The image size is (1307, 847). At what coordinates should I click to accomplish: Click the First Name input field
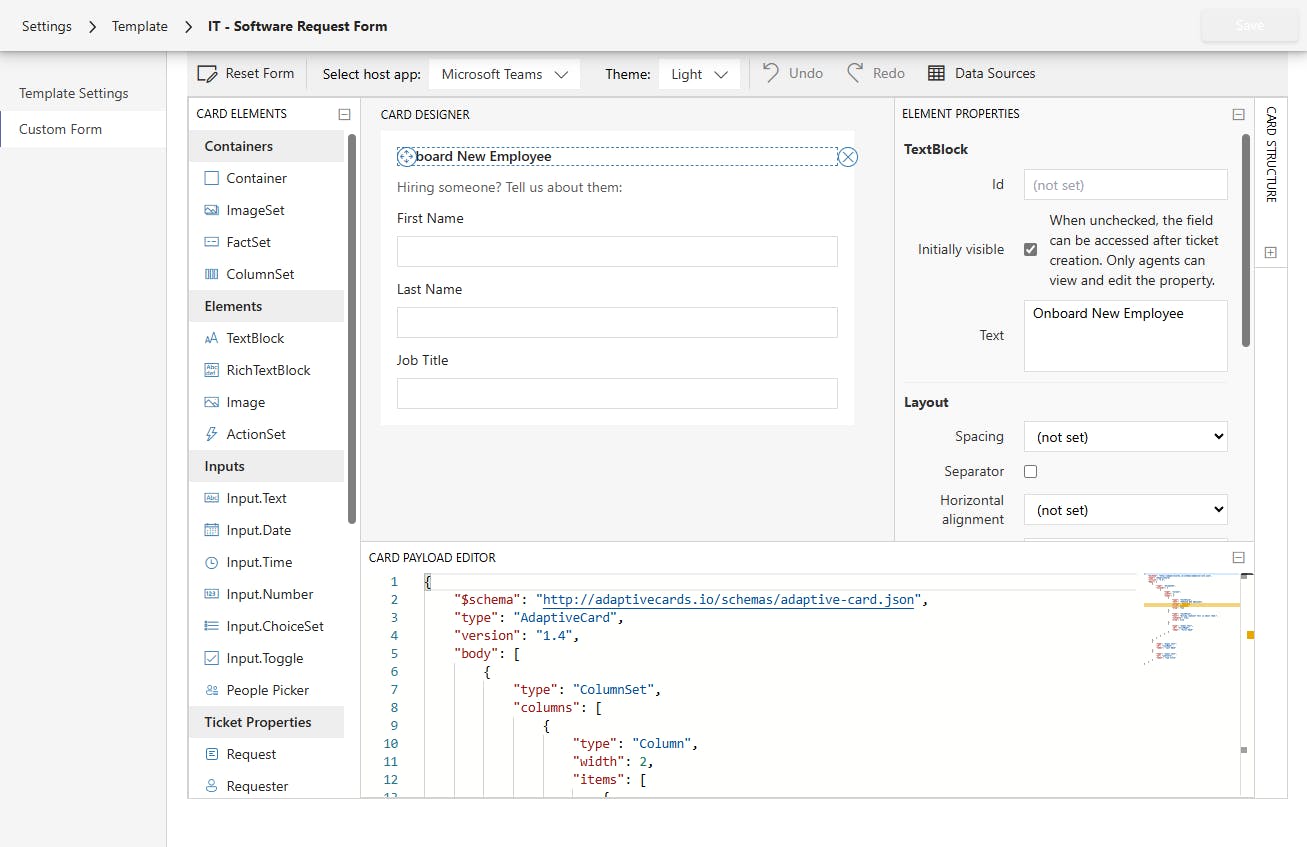pos(617,251)
